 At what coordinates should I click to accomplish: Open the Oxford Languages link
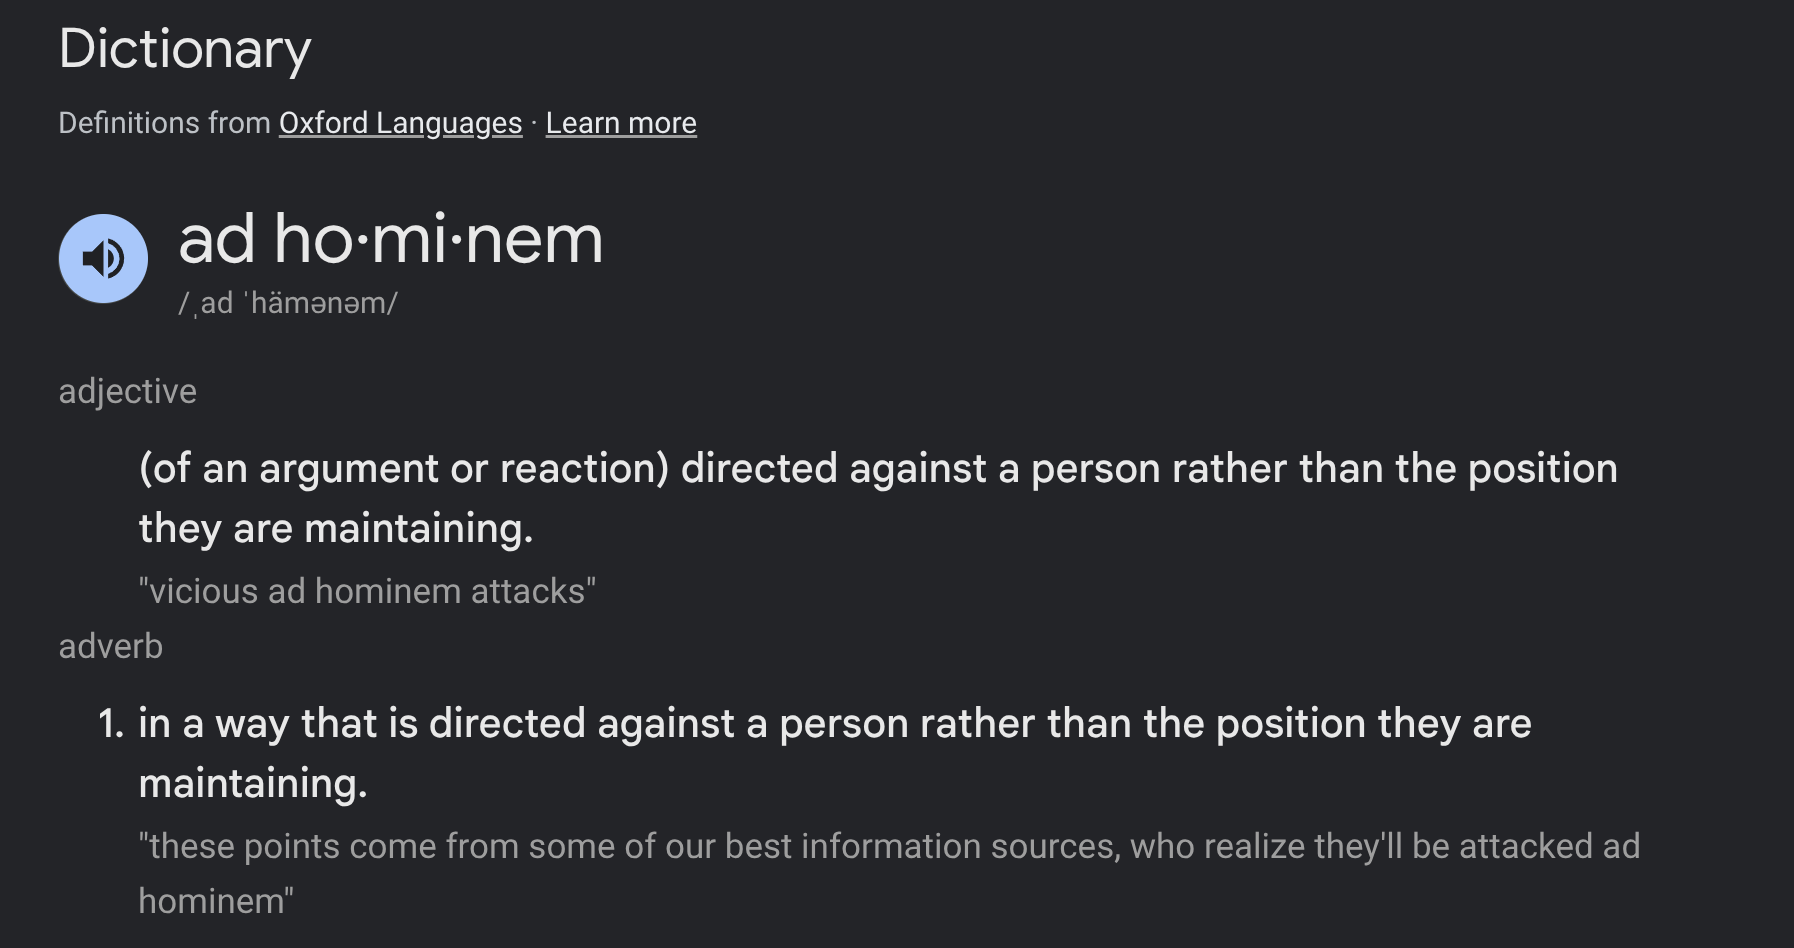pyautogui.click(x=400, y=123)
